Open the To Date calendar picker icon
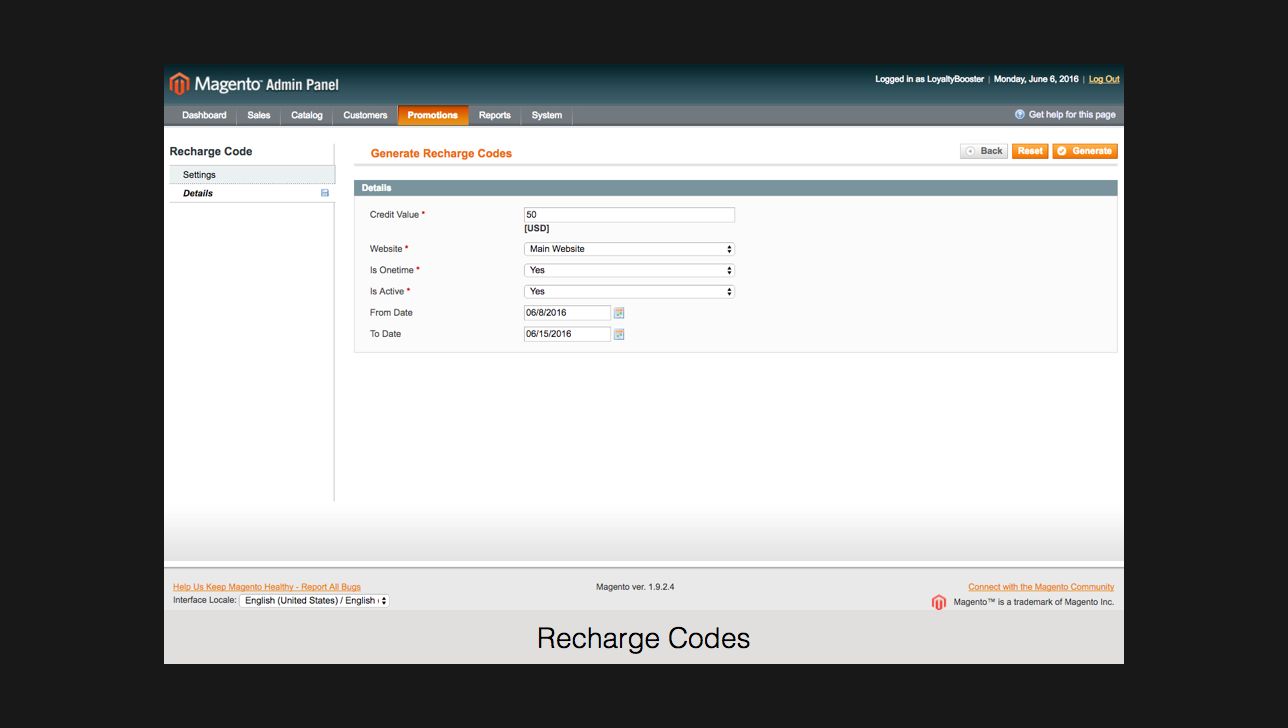This screenshot has height=728, width=1288. 619,334
